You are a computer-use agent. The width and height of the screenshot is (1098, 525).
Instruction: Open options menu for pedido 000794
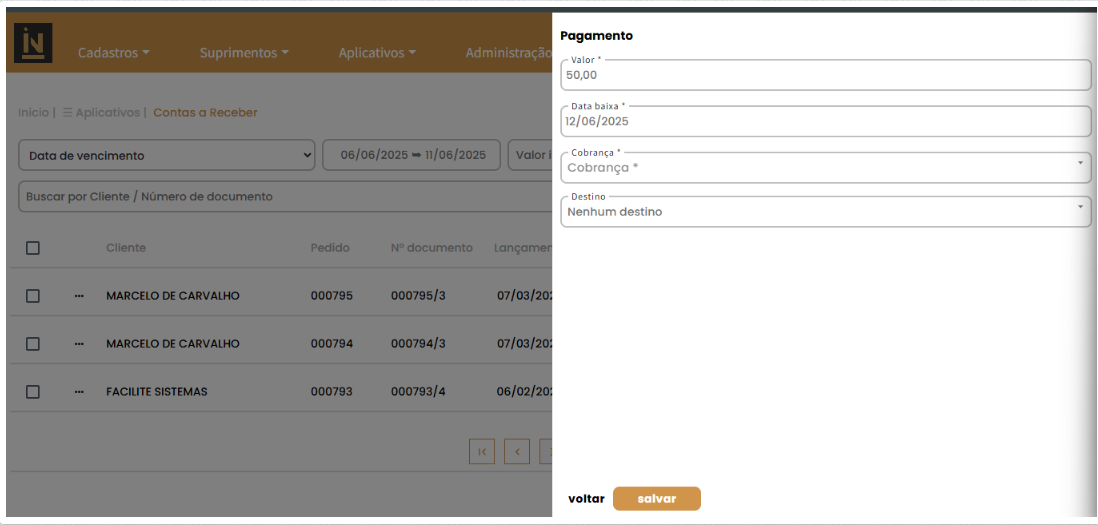point(79,344)
